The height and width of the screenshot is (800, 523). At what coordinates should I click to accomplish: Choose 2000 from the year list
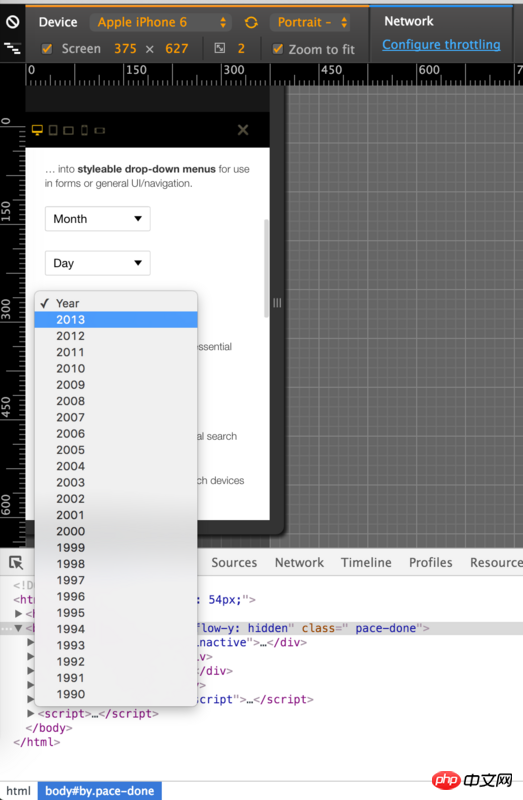[x=116, y=532]
